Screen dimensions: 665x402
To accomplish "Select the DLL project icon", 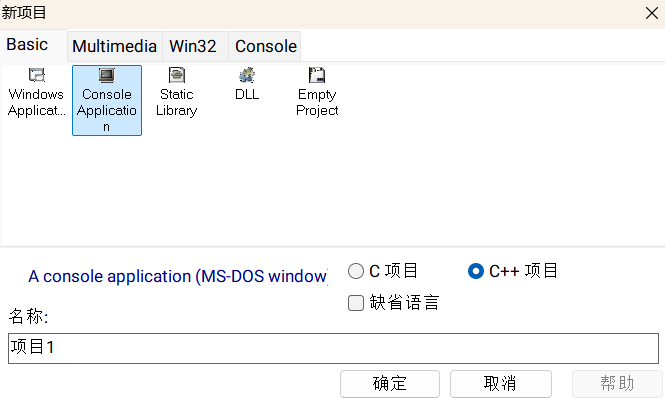I will 247,75.
